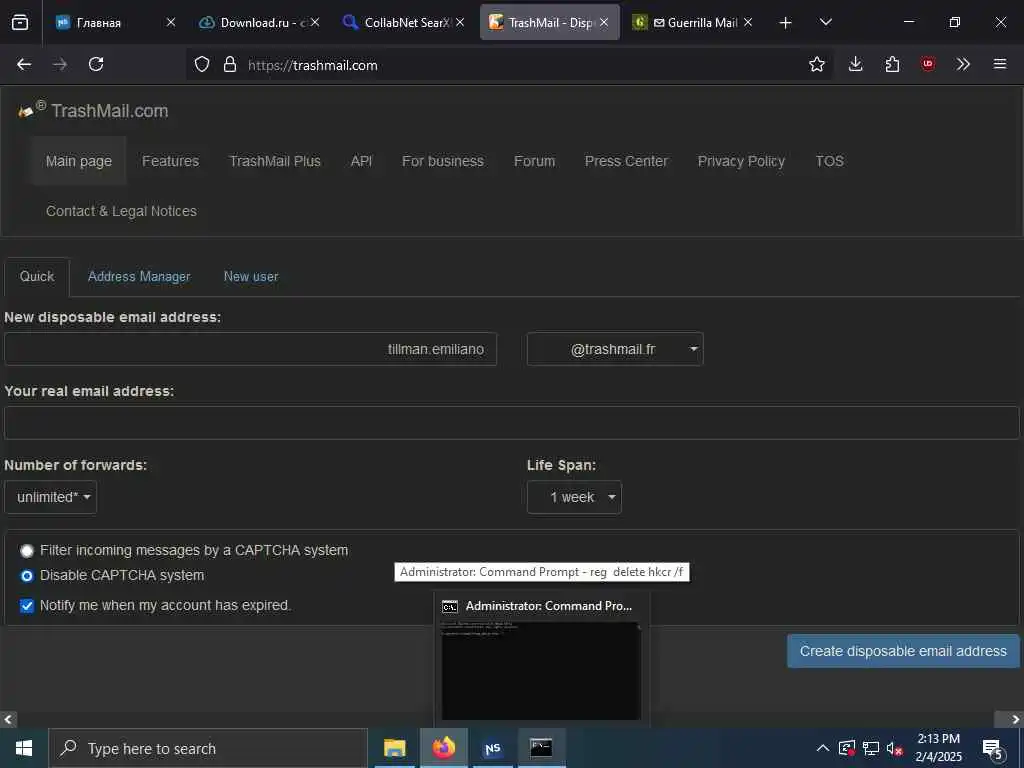Open the Windows Start menu
1024x768 pixels.
[24, 748]
